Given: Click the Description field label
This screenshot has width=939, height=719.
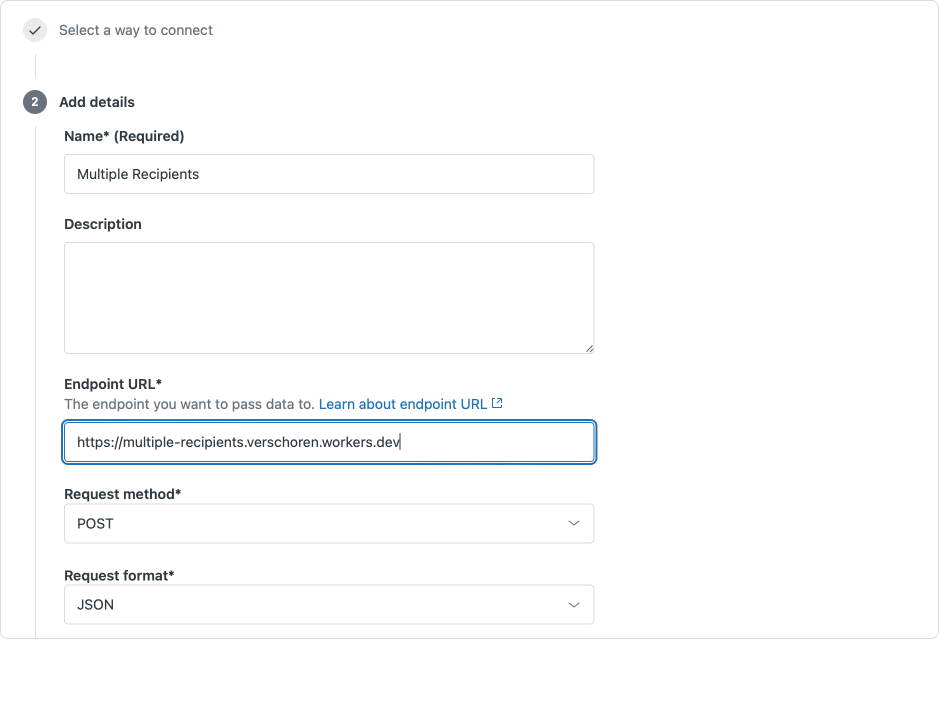Looking at the screenshot, I should click(x=103, y=224).
